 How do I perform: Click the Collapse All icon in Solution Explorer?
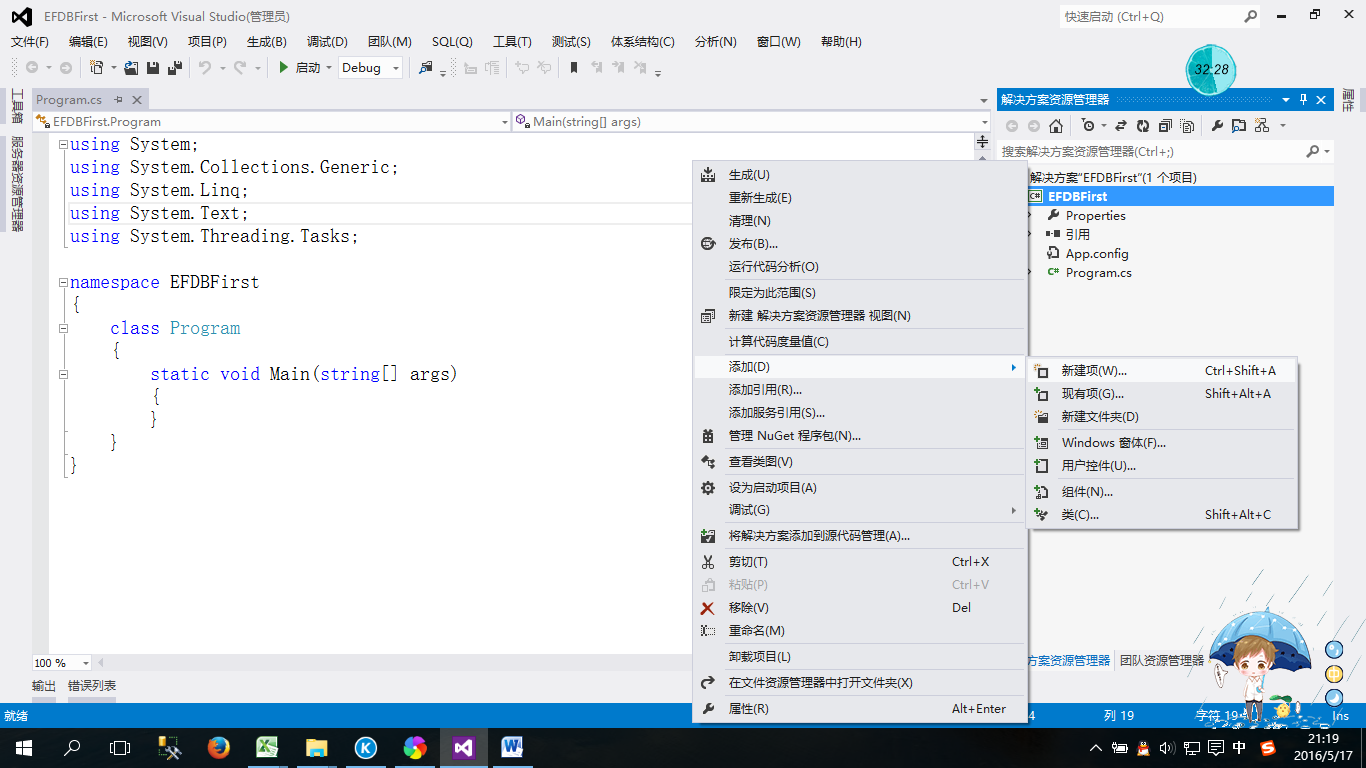[x=1165, y=125]
